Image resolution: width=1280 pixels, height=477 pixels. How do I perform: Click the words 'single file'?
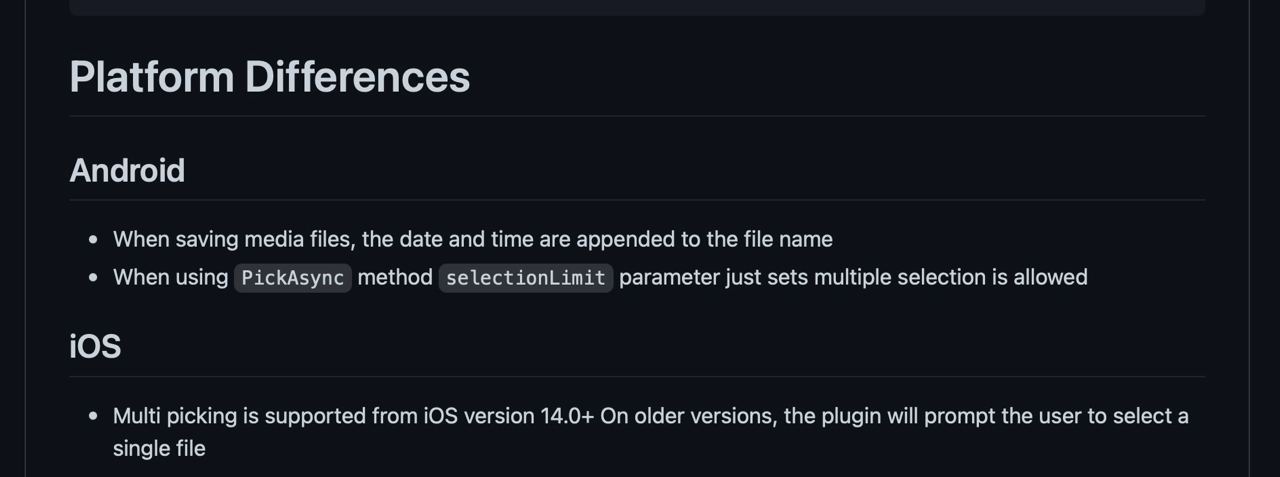tap(159, 448)
